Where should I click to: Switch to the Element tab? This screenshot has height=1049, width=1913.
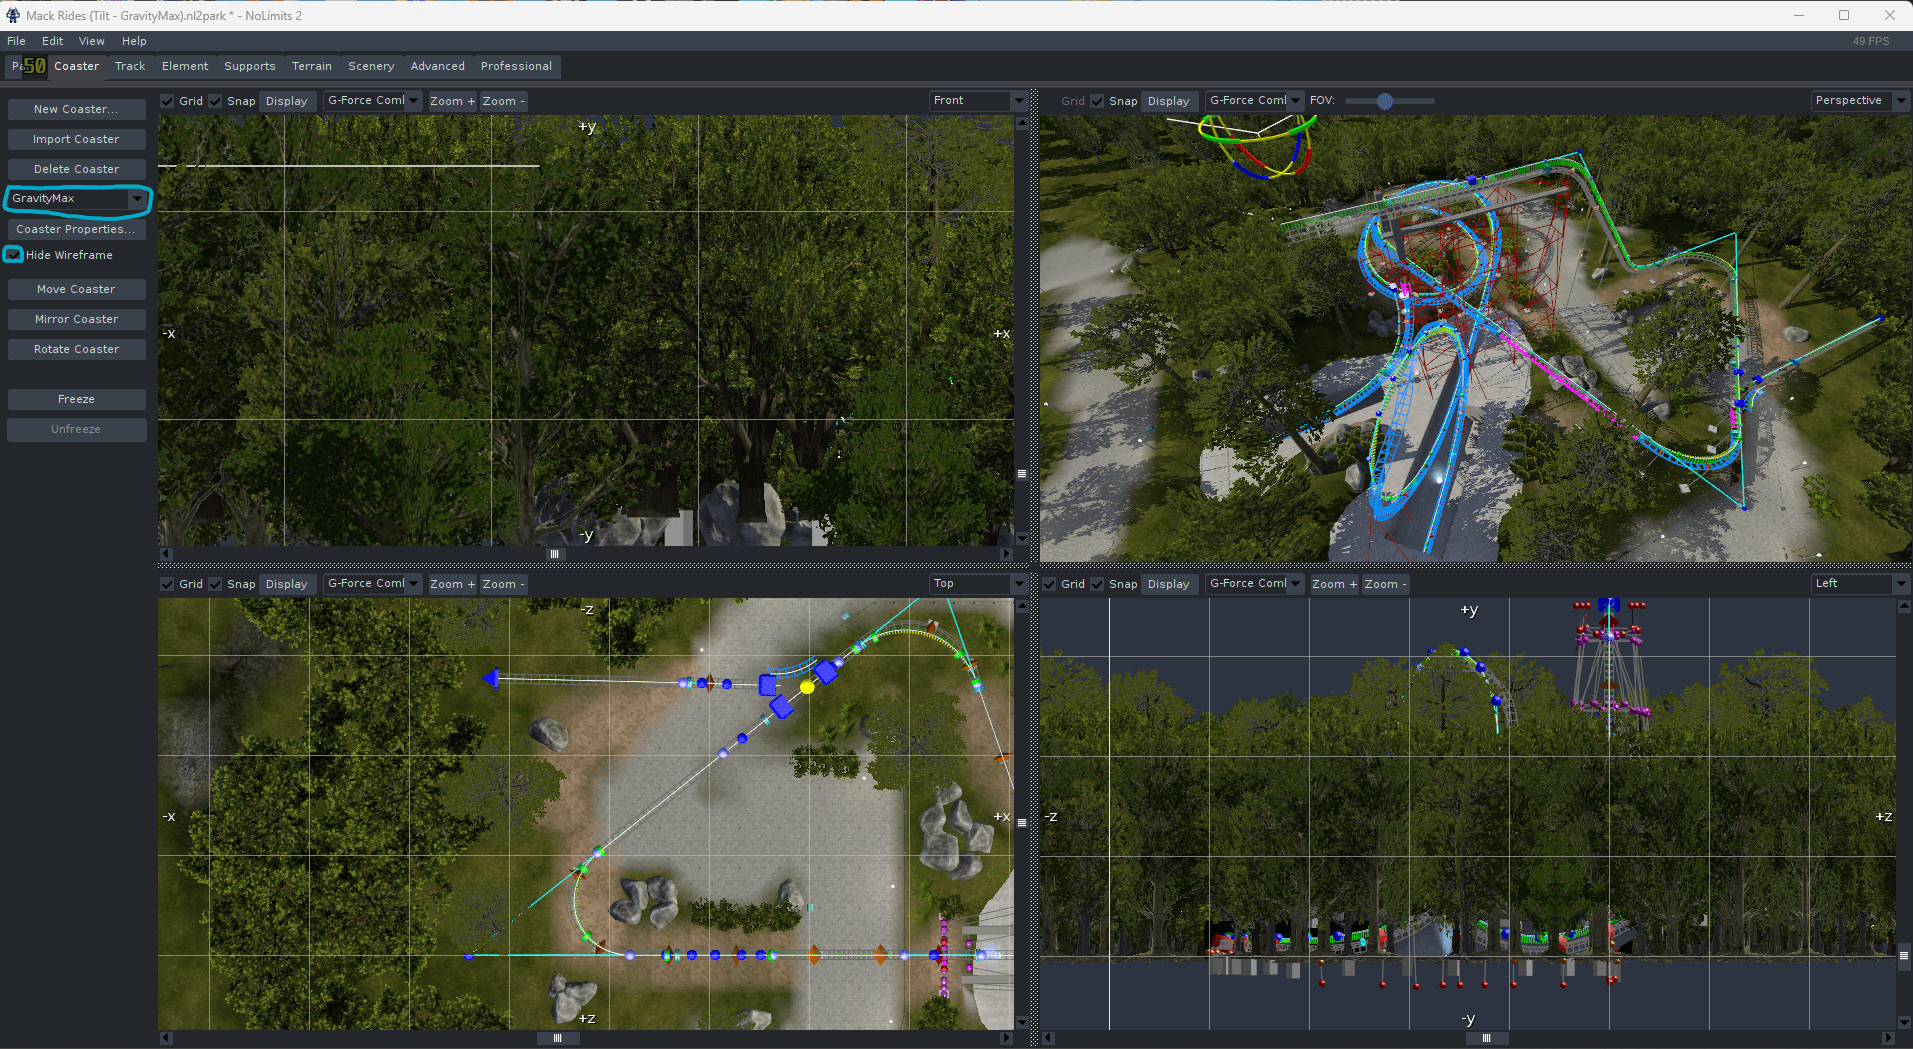point(185,66)
